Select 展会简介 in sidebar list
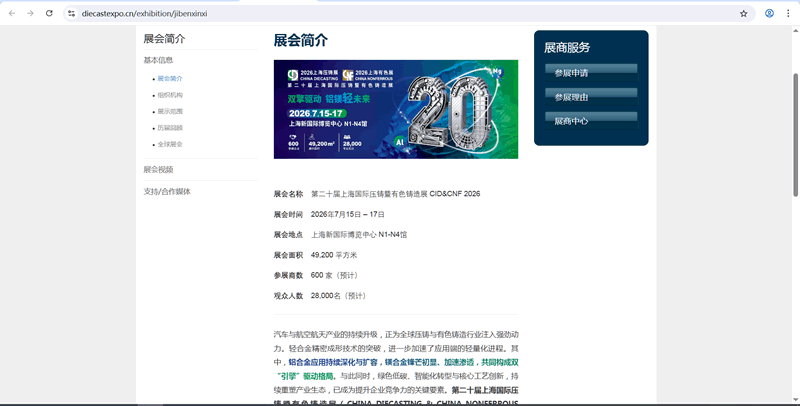This screenshot has height=406, width=800. 169,78
